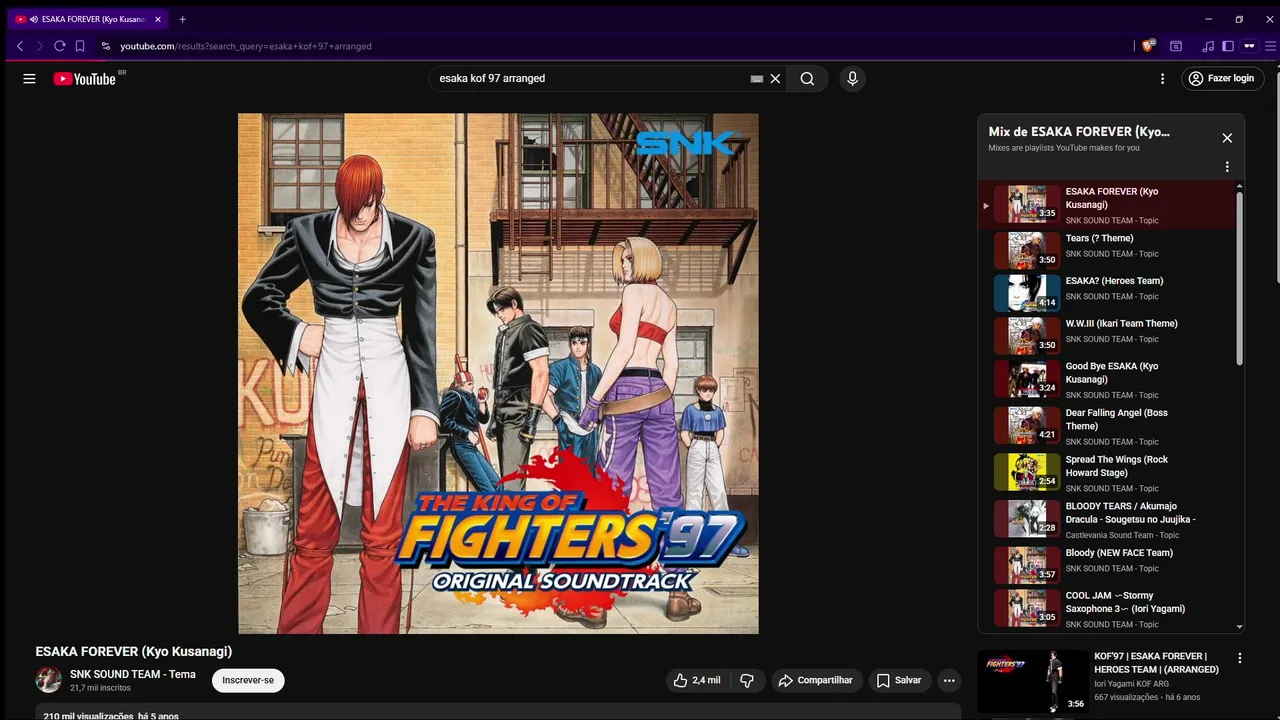Open the on-screen keyboard in search box
Screen dimensions: 1280x720
tap(757, 78)
